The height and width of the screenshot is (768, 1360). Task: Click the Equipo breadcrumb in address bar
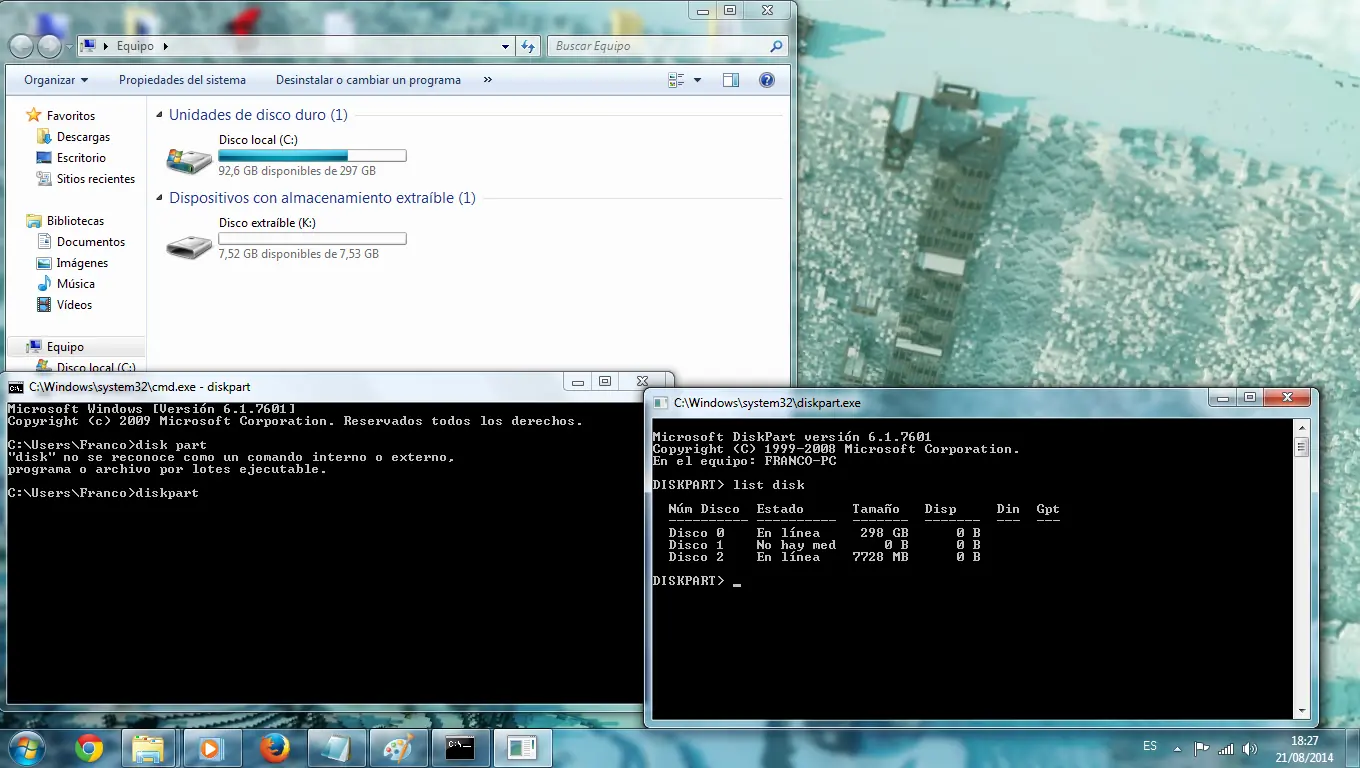pos(135,46)
